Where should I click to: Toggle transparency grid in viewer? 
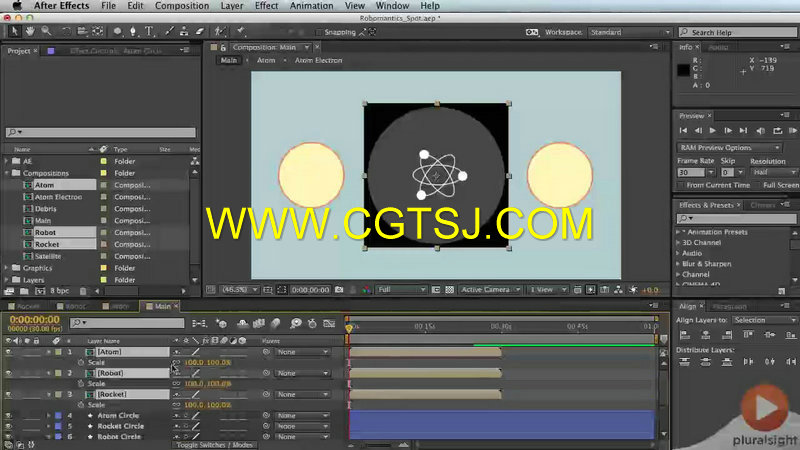click(x=449, y=290)
